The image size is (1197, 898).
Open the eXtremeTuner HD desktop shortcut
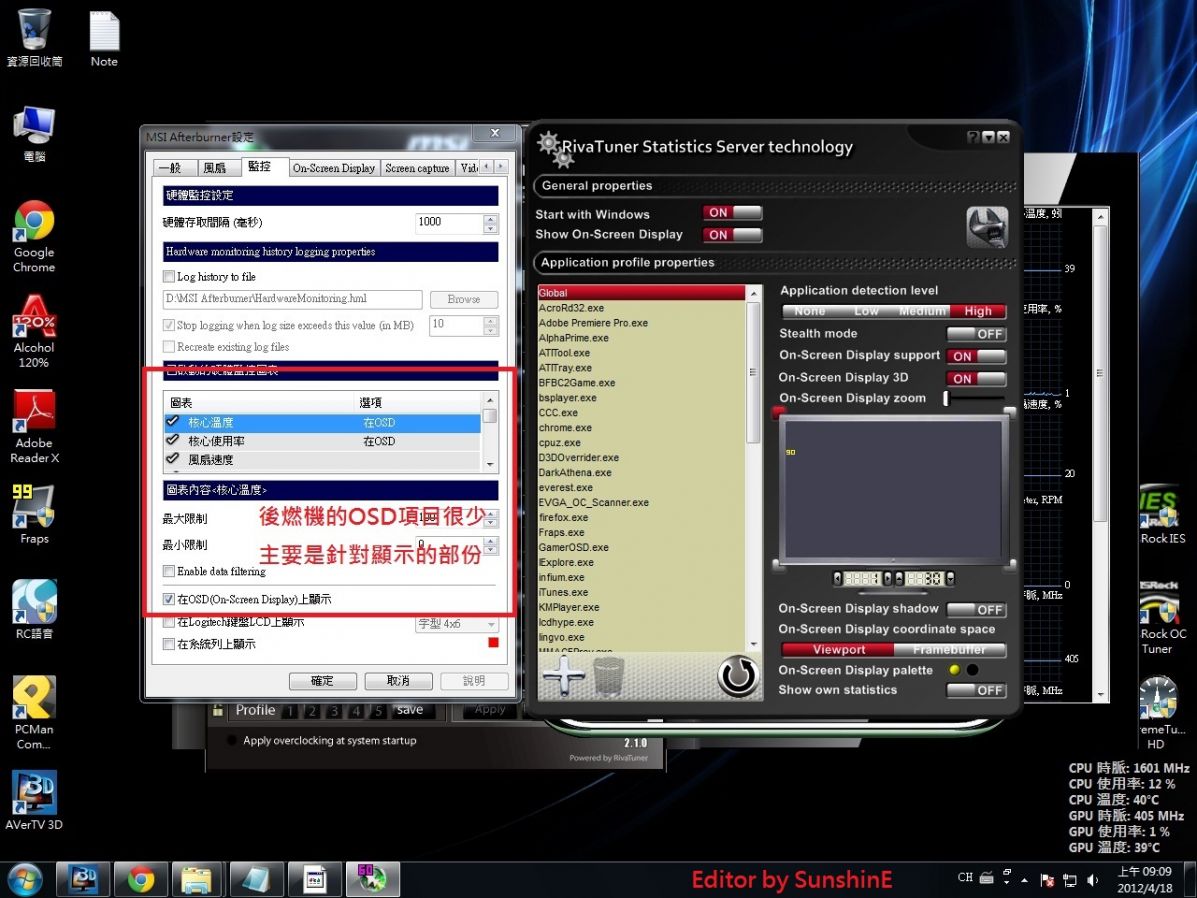click(1159, 712)
